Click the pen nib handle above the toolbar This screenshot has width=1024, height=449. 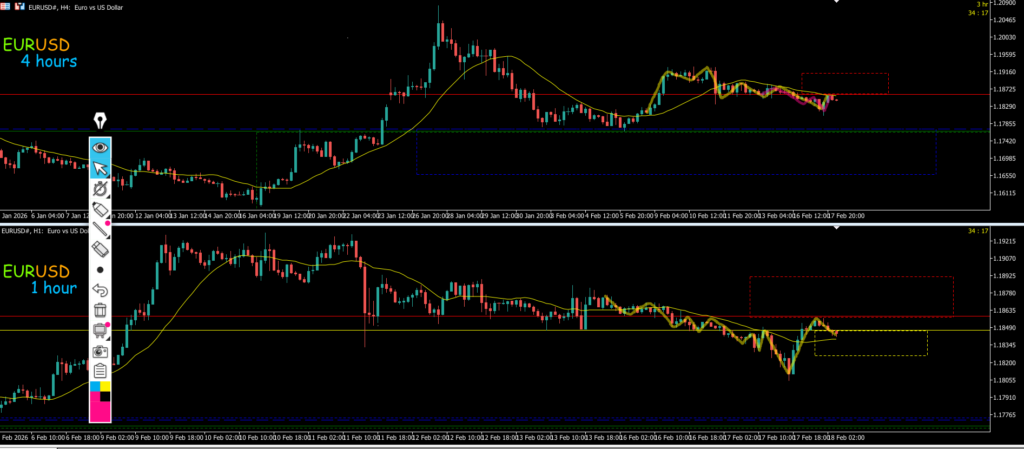tap(101, 121)
